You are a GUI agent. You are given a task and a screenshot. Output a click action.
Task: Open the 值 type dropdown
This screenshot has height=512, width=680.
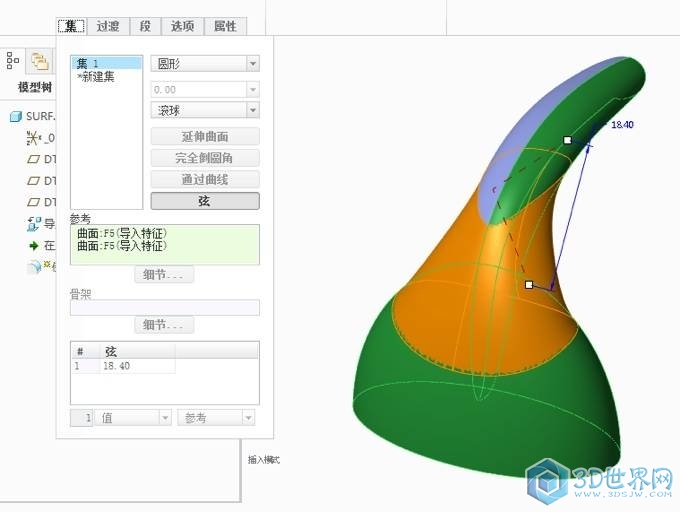coord(165,418)
